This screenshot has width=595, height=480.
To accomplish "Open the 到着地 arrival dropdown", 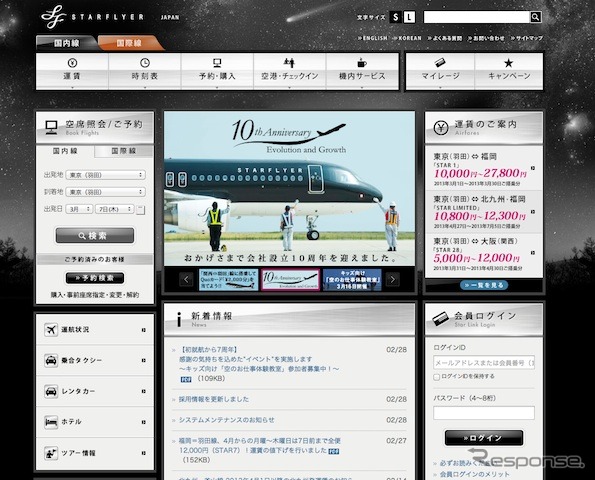I will click(105, 192).
